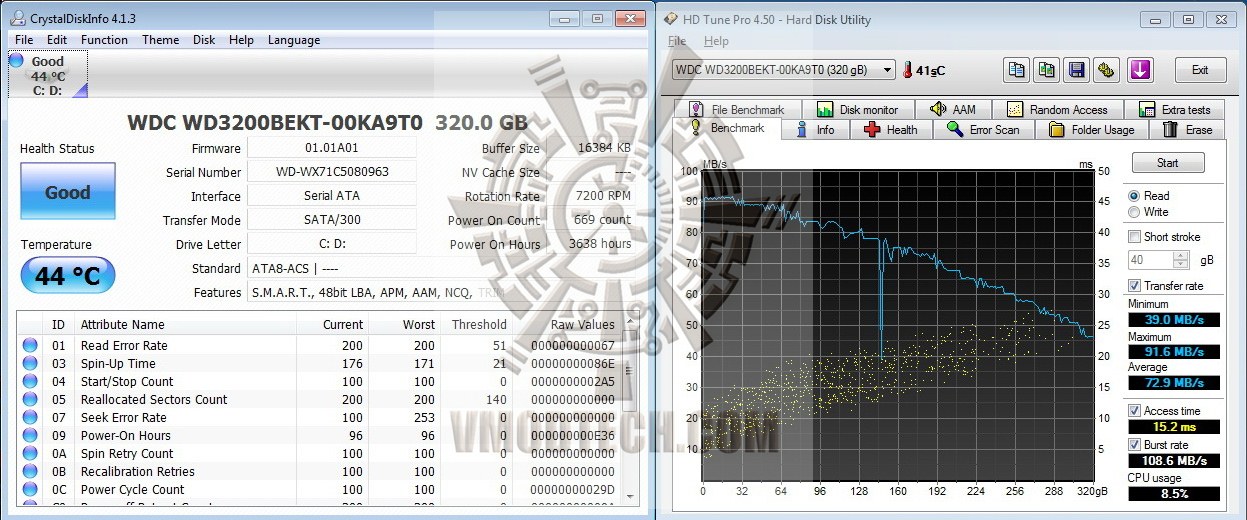
Task: Open CrystalDiskInfo Edit menu
Action: (57, 40)
